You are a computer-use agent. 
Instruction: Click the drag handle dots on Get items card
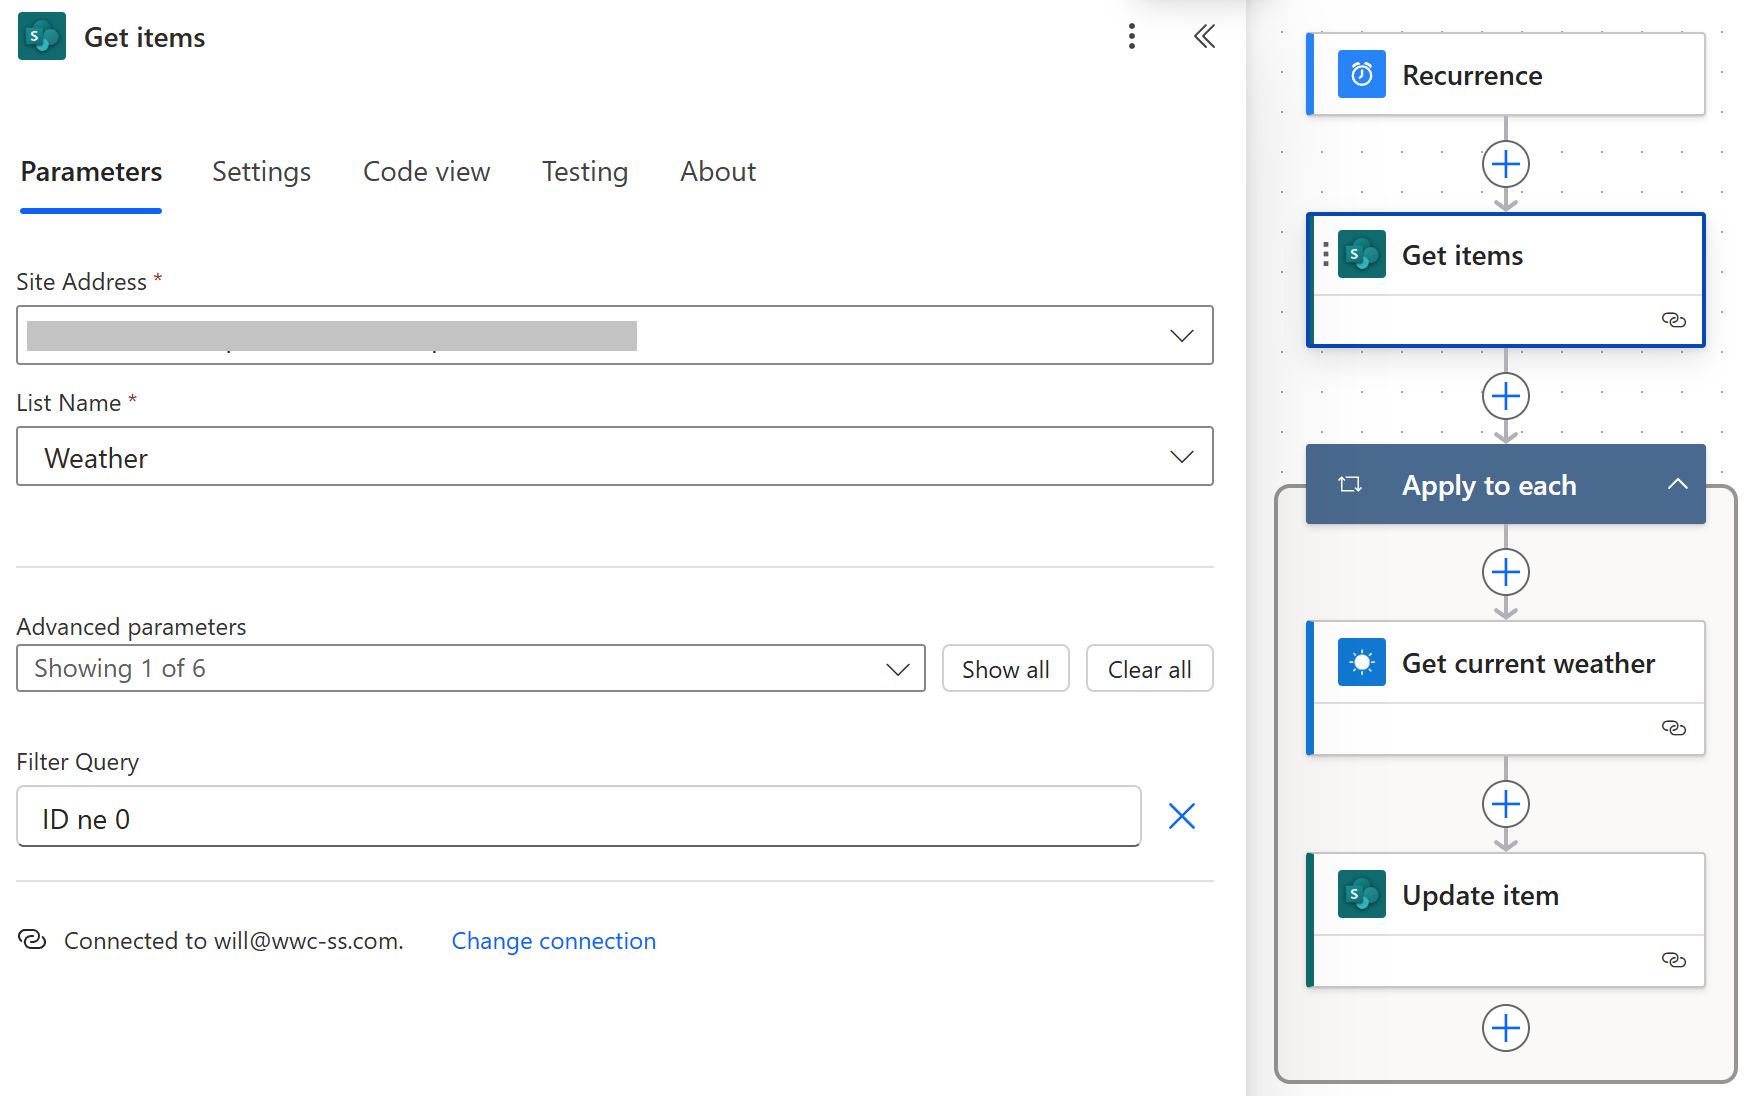click(1326, 254)
